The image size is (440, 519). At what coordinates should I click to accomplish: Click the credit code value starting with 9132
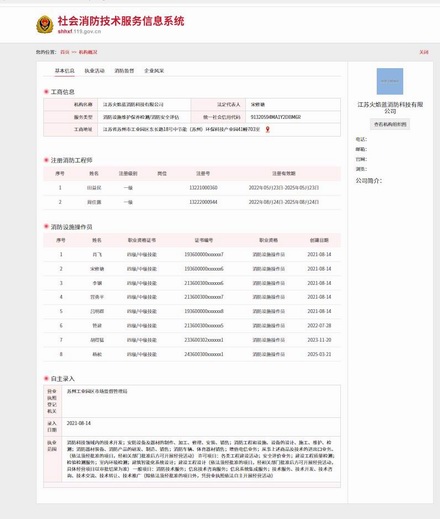pos(276,117)
